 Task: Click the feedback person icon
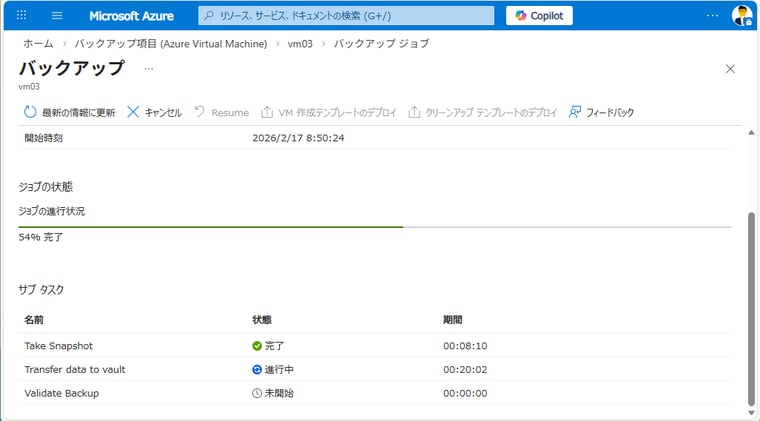pyautogui.click(x=575, y=112)
